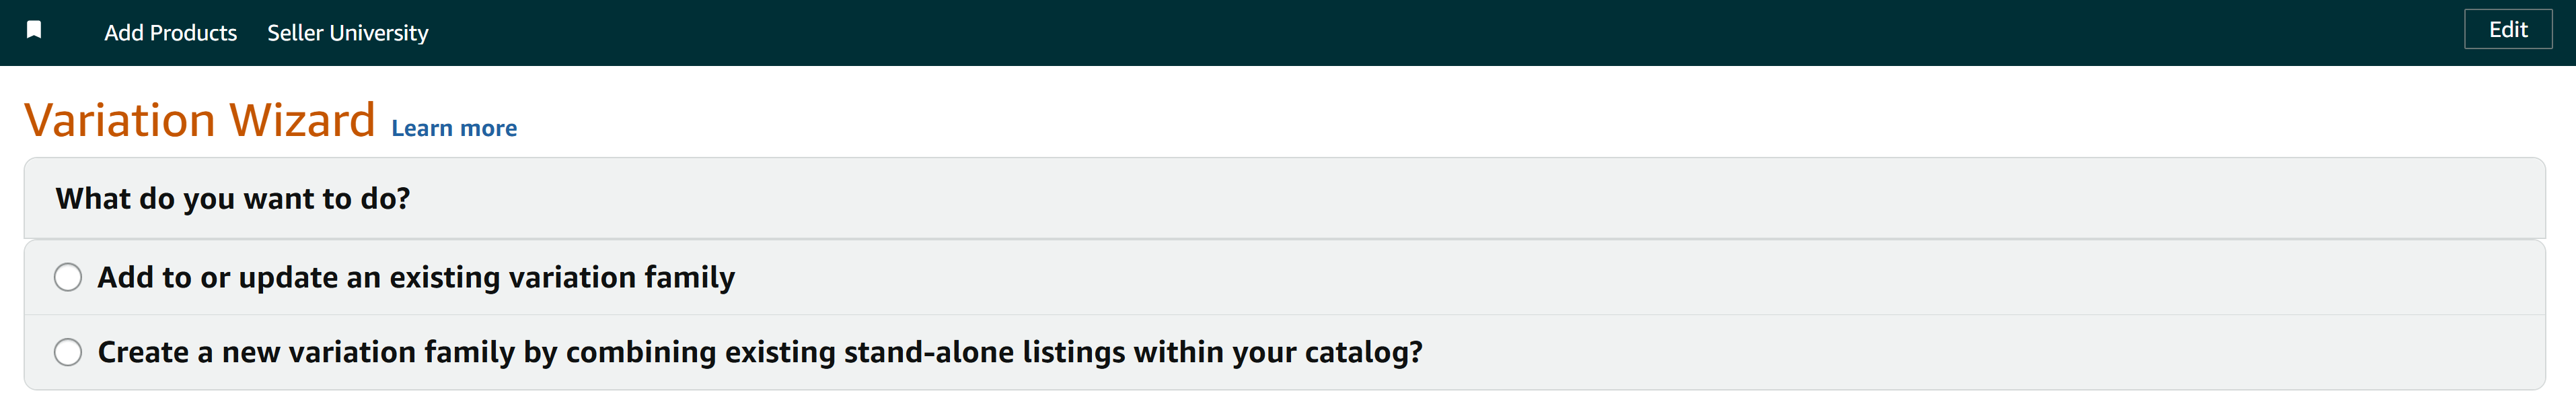Viewport: 2576px width, 406px height.
Task: Click the Variation Wizard page heading
Action: (x=199, y=120)
